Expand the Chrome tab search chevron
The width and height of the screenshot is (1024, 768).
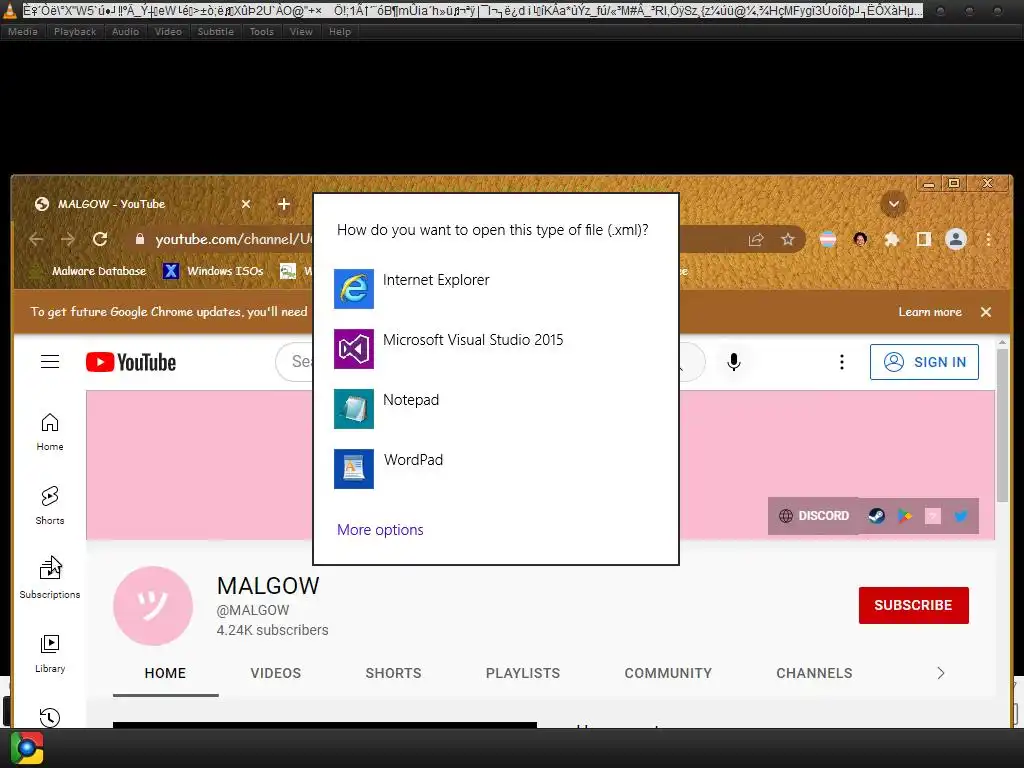893,204
